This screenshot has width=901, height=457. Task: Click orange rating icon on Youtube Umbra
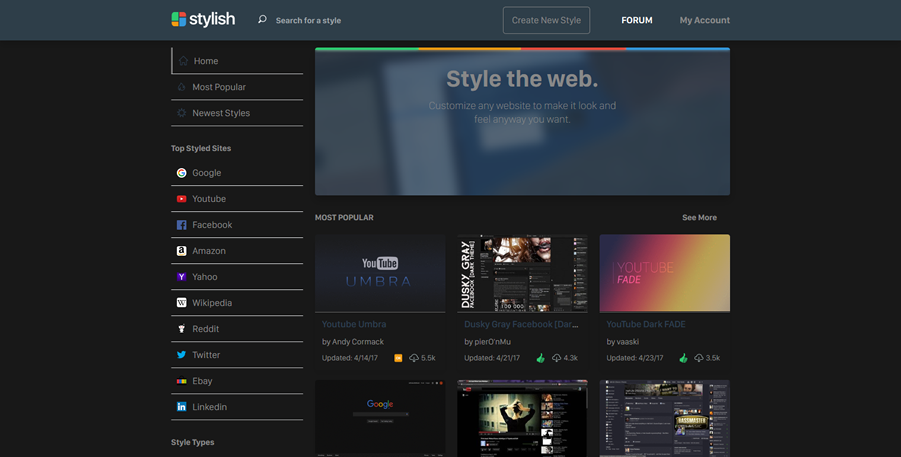[398, 358]
